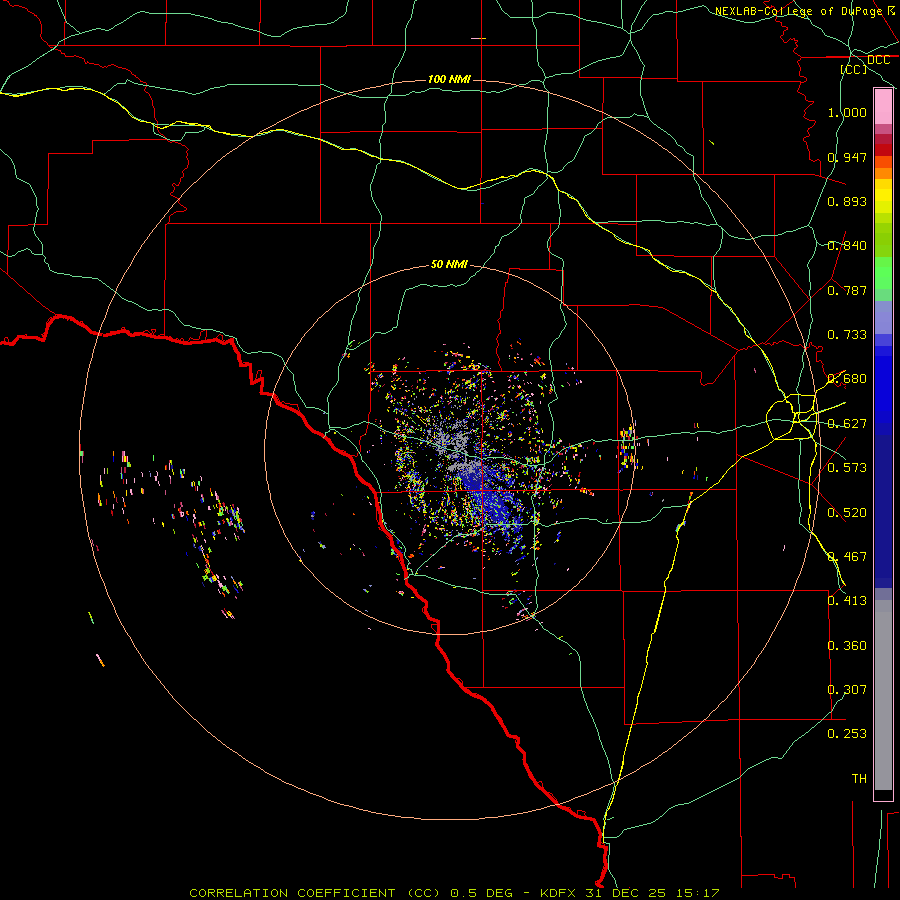900x900 pixels.
Task: Click the 0.893 scale value
Action: pyautogui.click(x=847, y=201)
